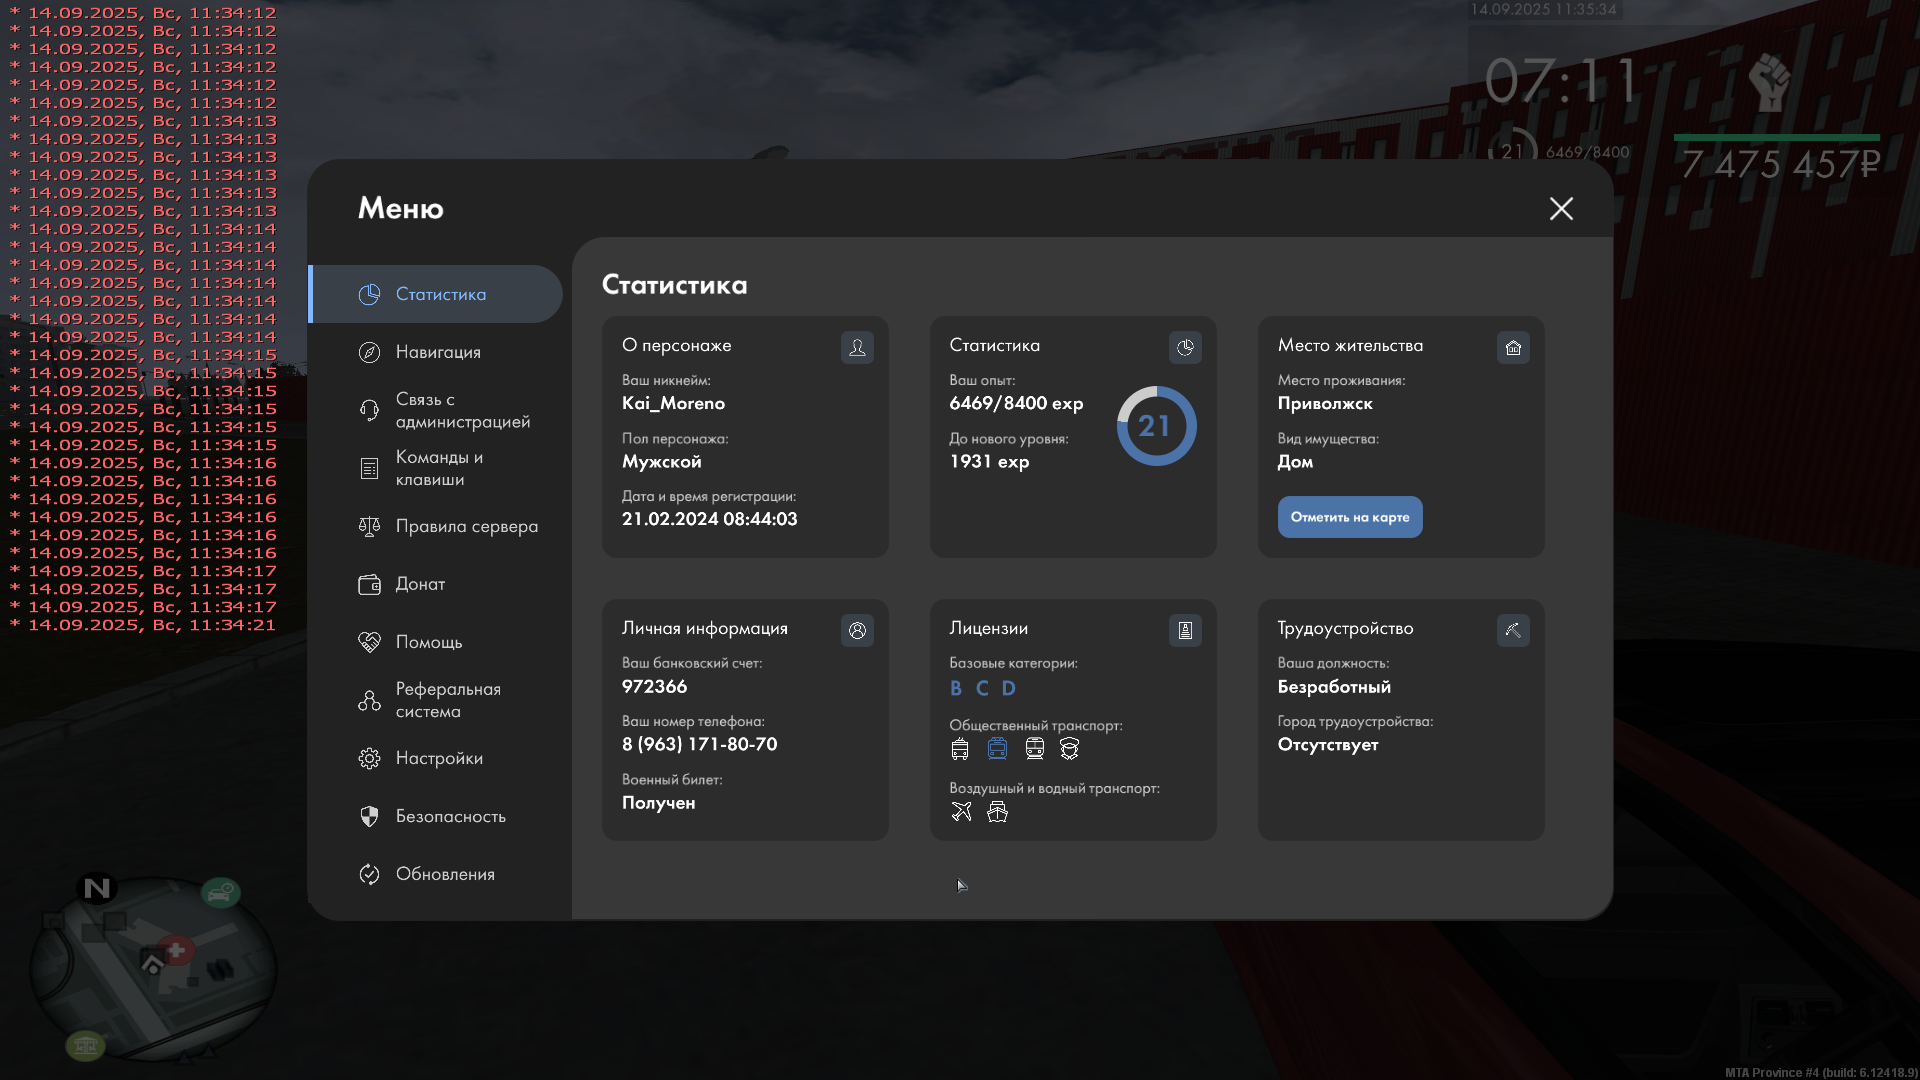The width and height of the screenshot is (1920, 1080).
Task: Select Правила сервера in sidebar
Action: tap(466, 526)
